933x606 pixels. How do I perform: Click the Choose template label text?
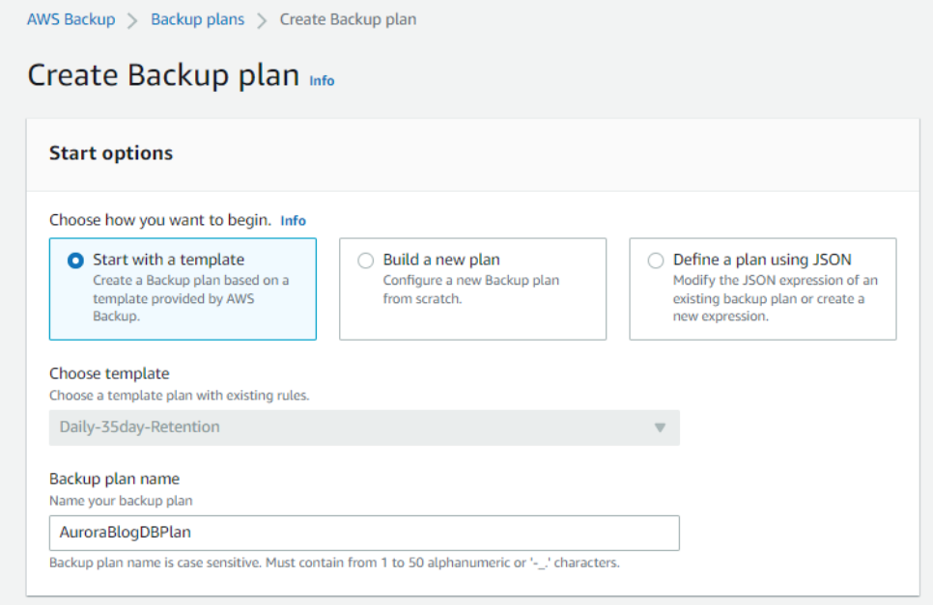109,373
